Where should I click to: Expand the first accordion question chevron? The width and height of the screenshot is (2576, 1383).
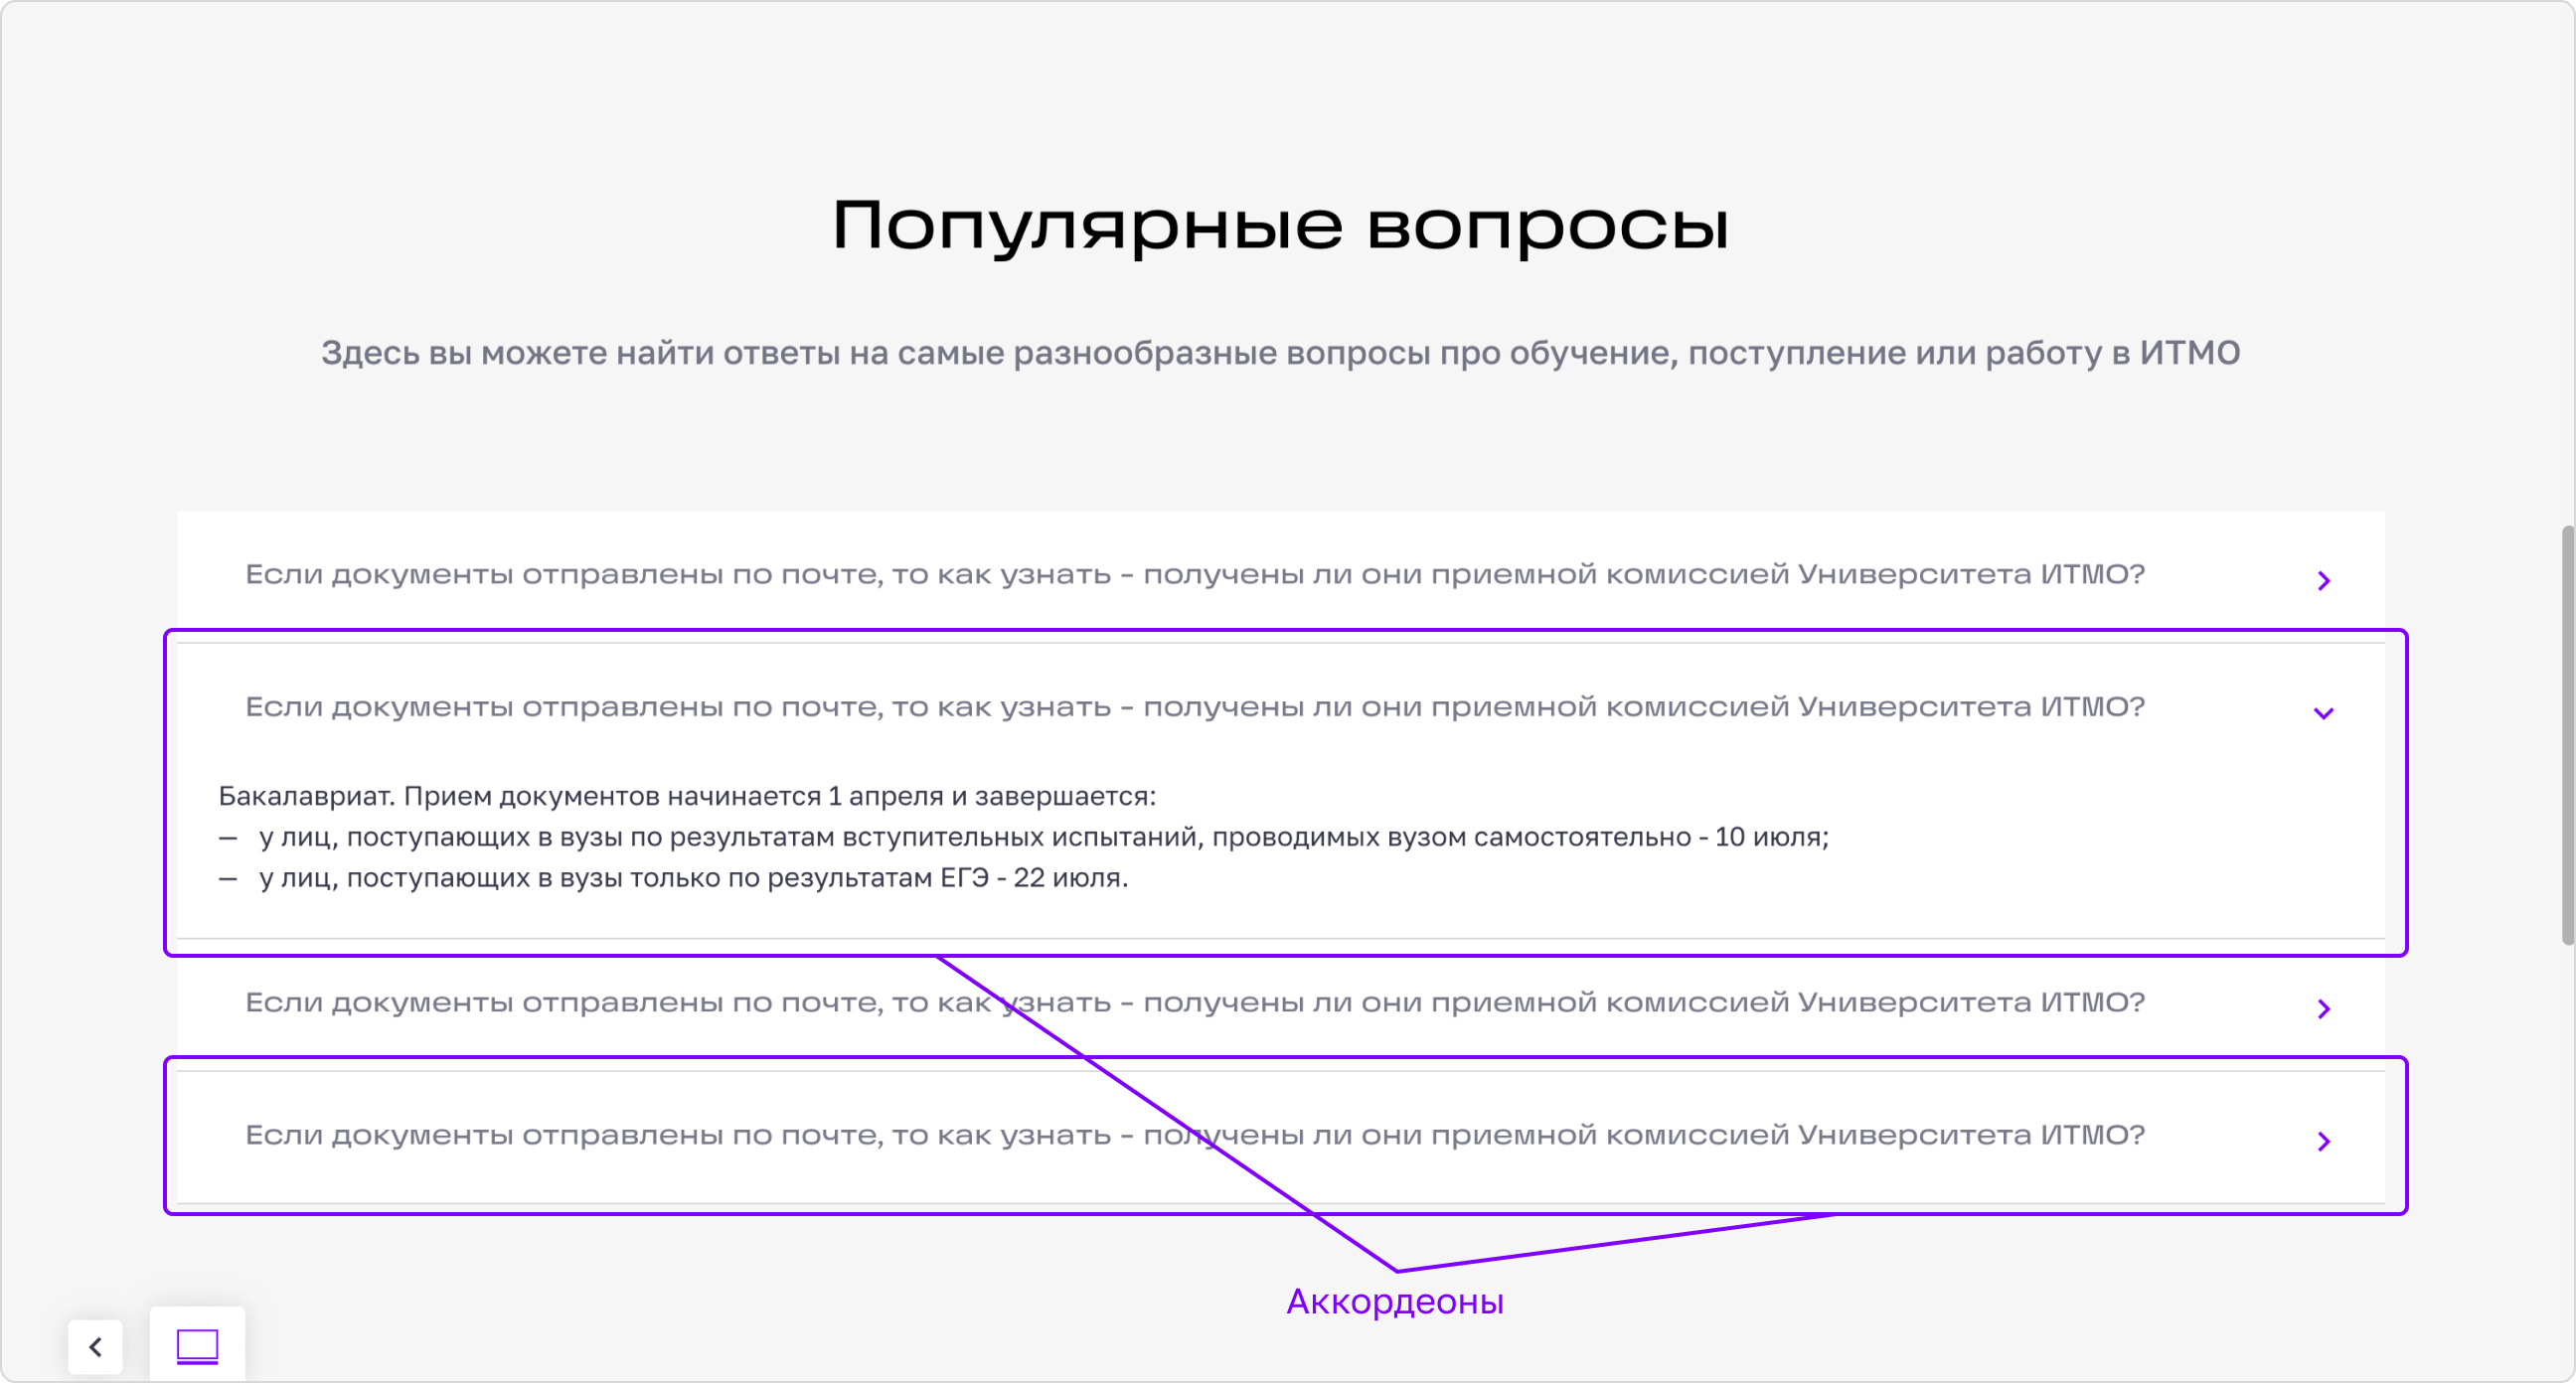(2323, 581)
